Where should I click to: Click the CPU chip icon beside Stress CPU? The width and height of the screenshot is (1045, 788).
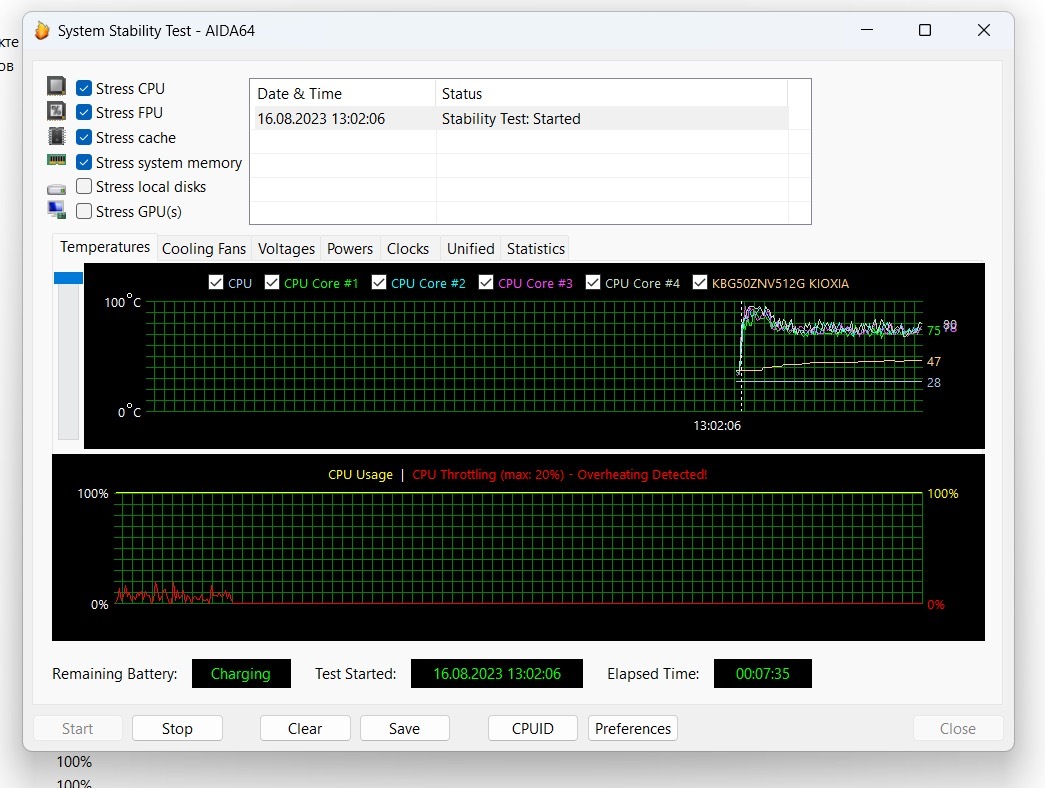point(57,87)
